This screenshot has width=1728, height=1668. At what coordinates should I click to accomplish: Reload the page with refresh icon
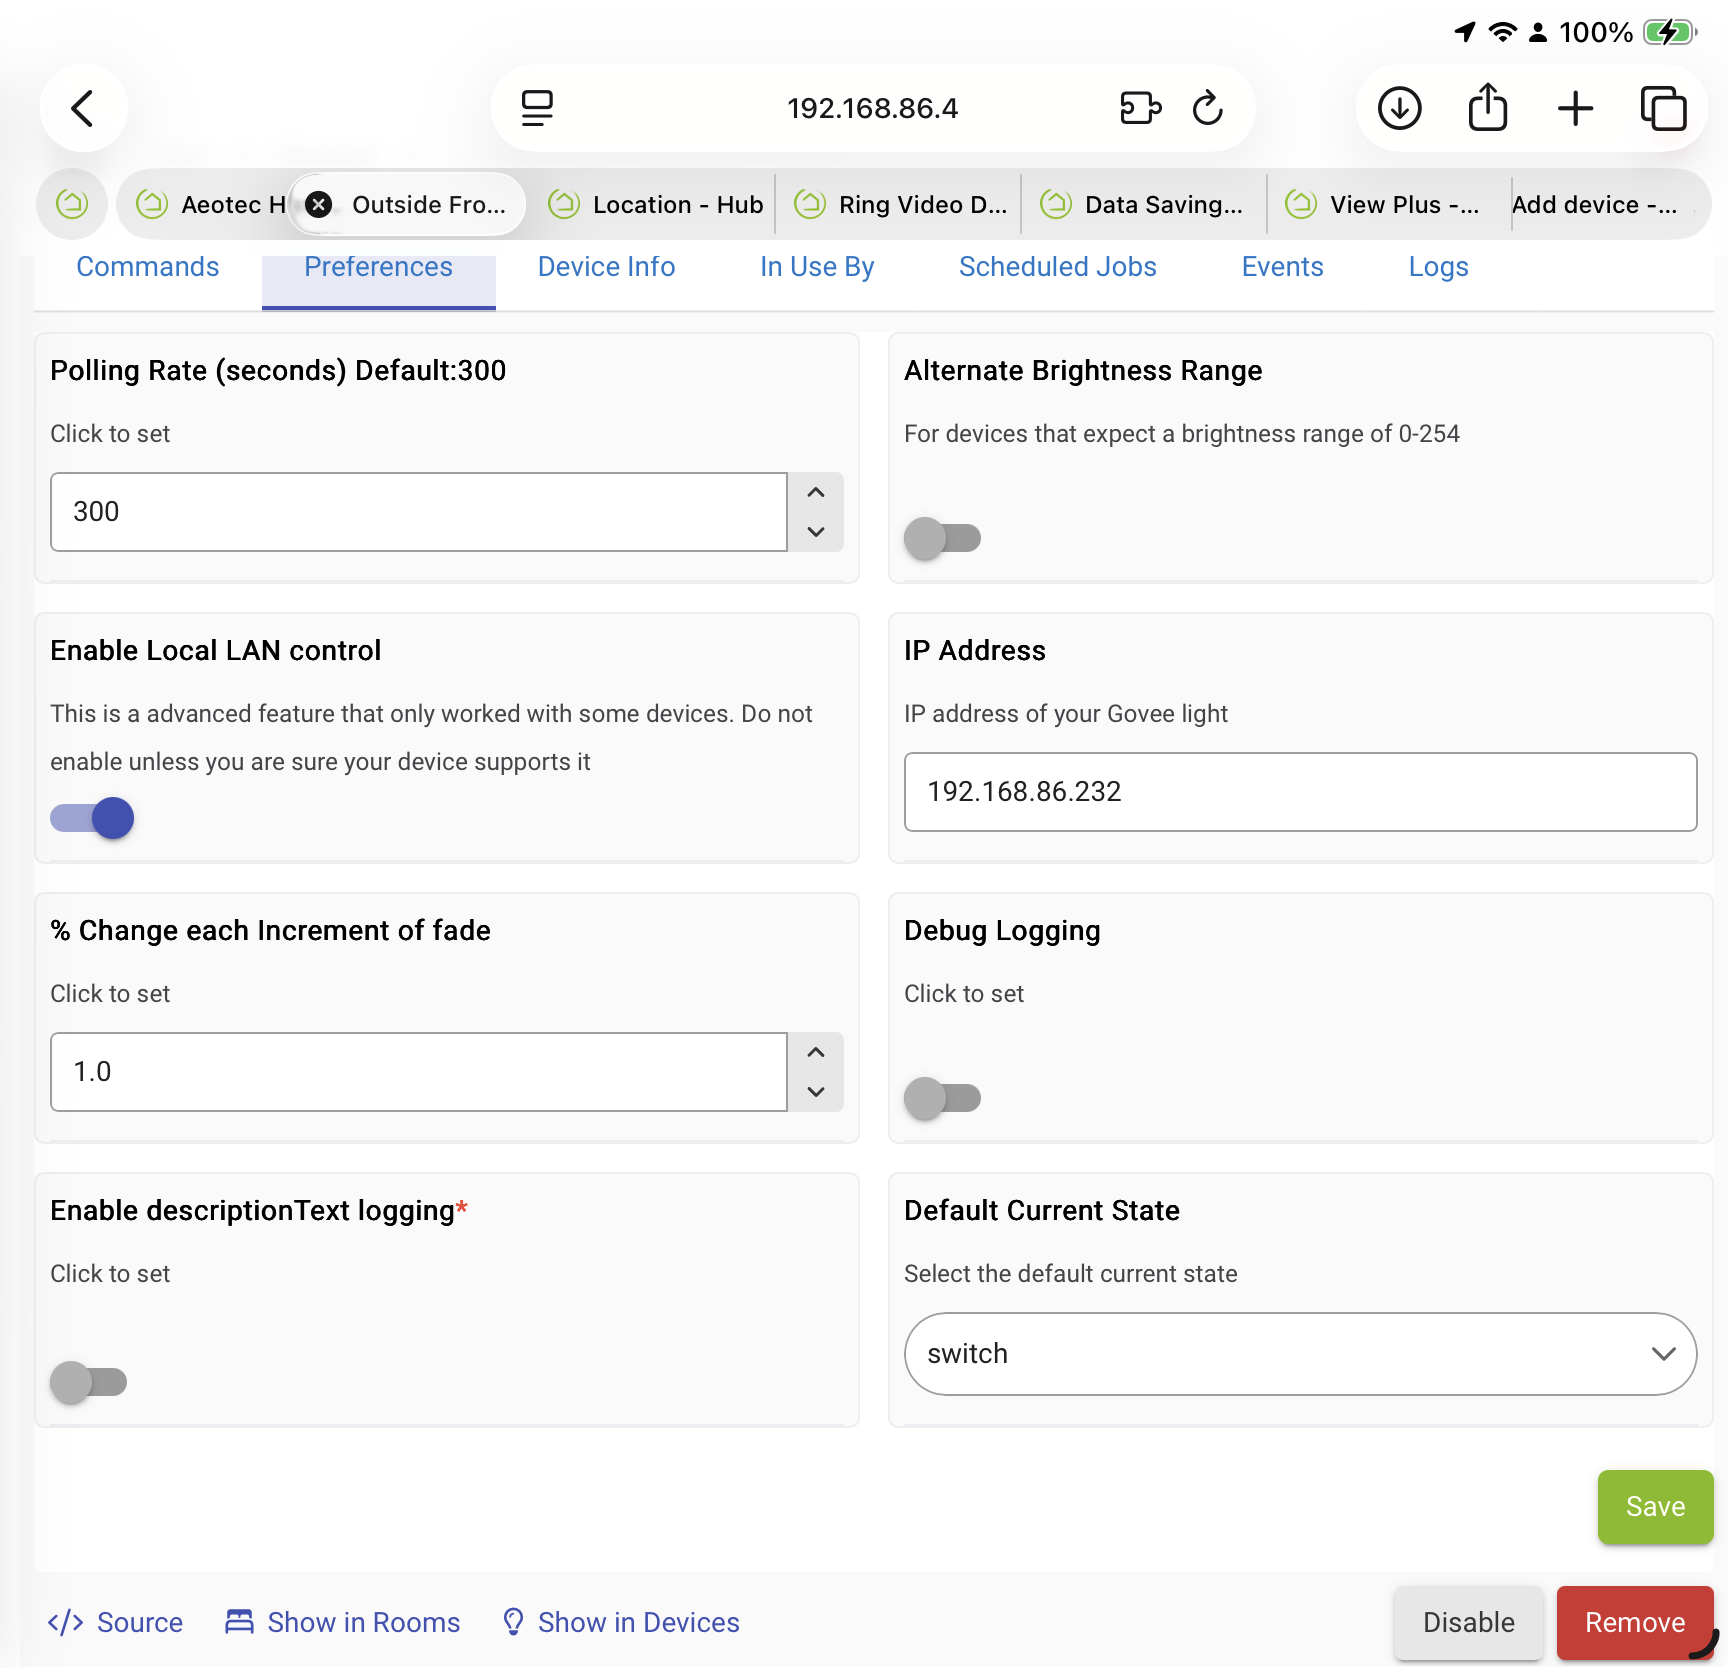pos(1207,108)
